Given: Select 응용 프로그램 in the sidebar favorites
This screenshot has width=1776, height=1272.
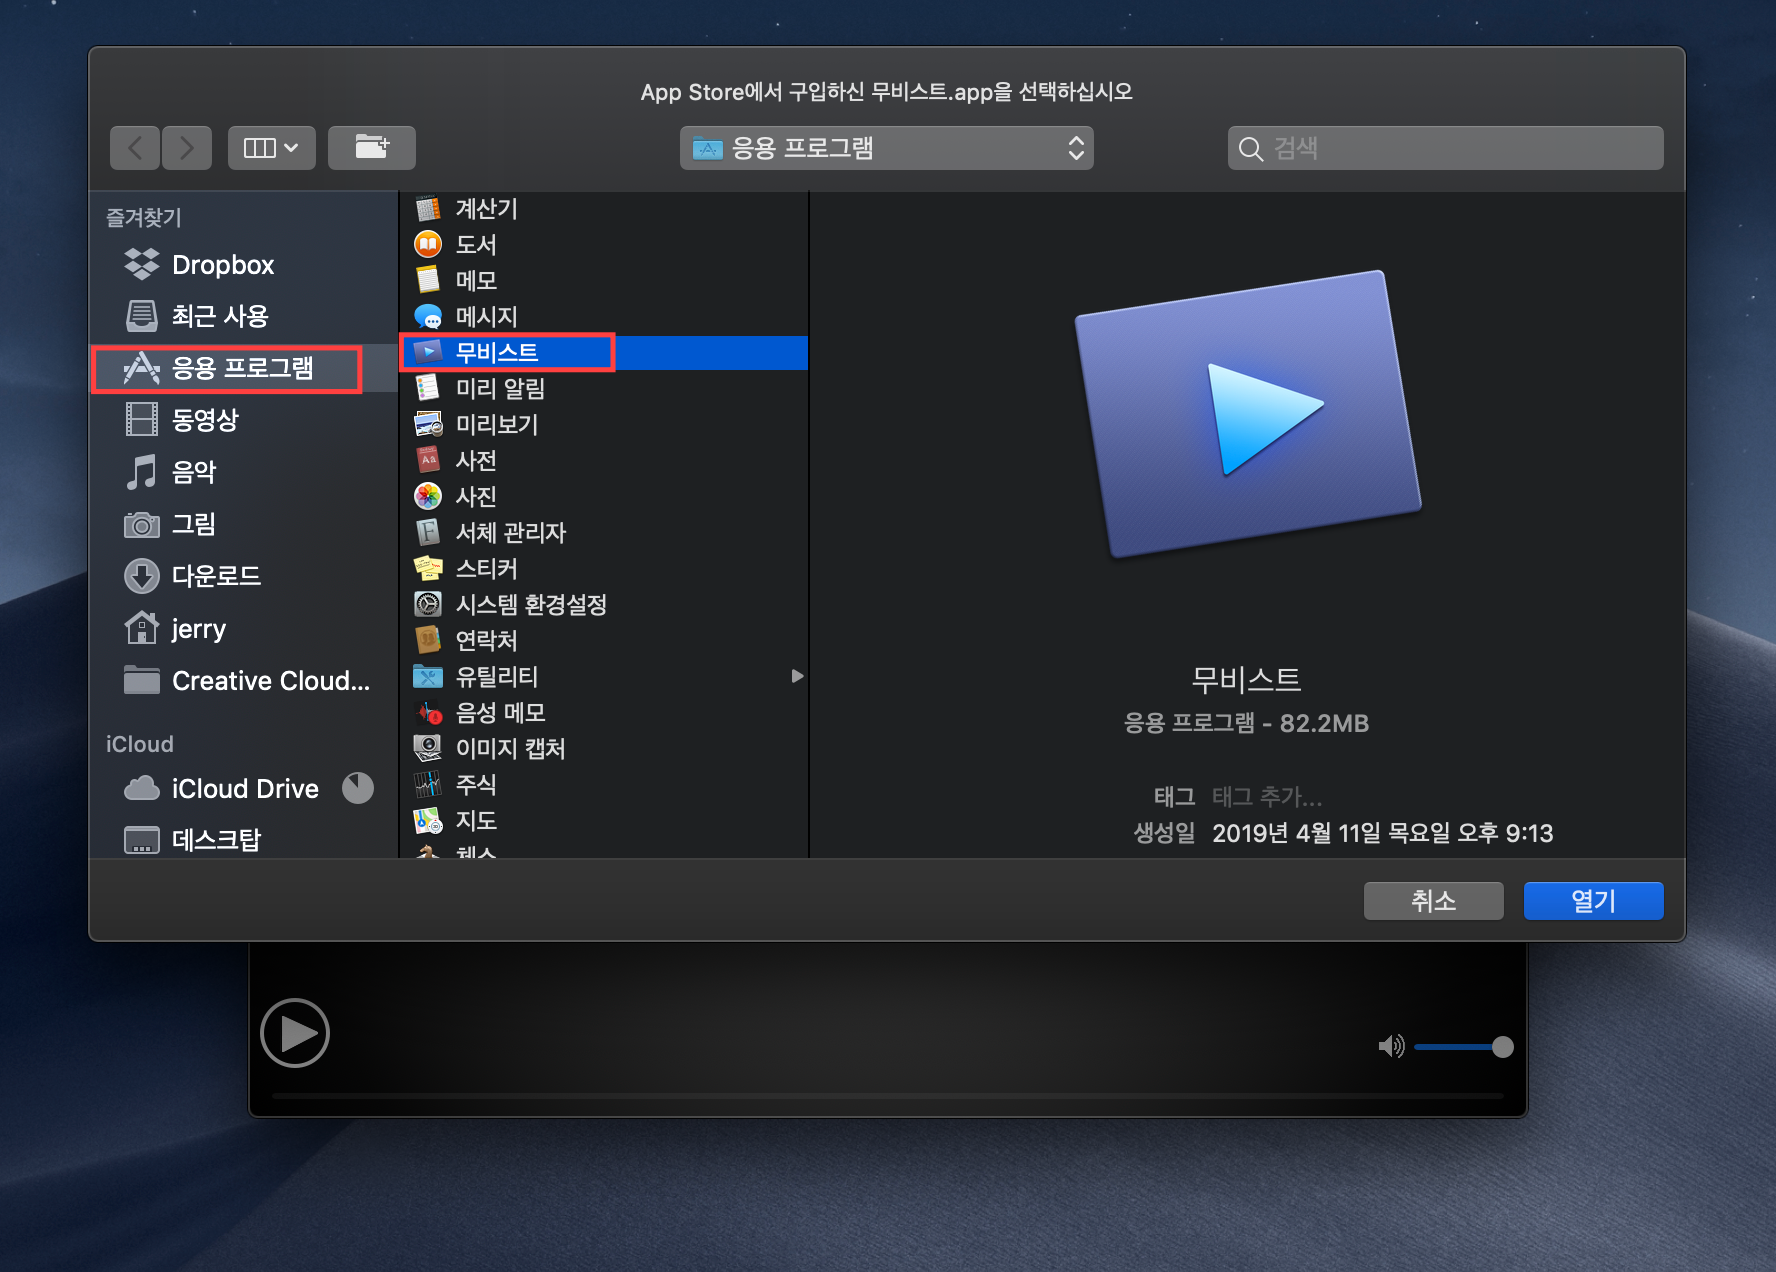Looking at the screenshot, I should click(244, 368).
